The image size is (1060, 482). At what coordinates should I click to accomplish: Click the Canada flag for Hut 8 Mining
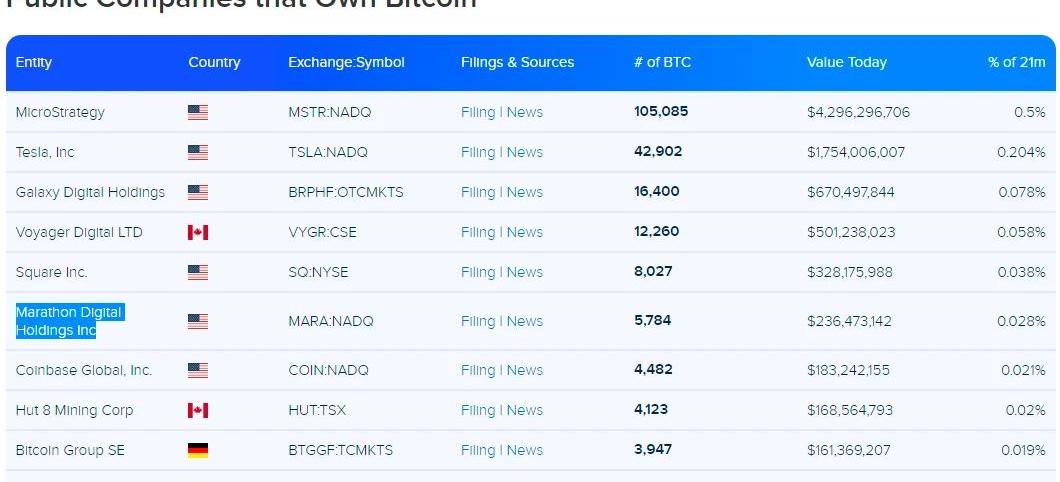pyautogui.click(x=198, y=410)
